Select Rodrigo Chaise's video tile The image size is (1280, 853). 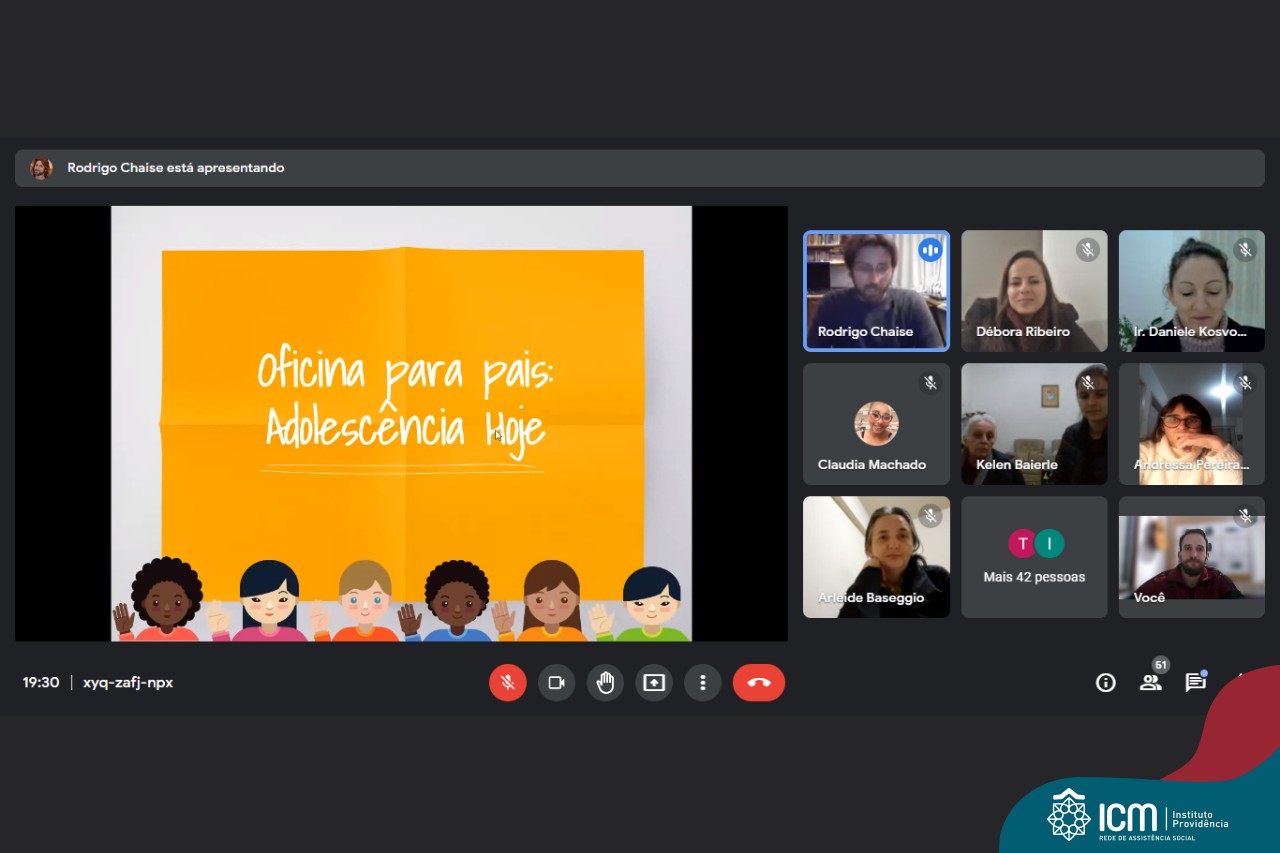876,291
